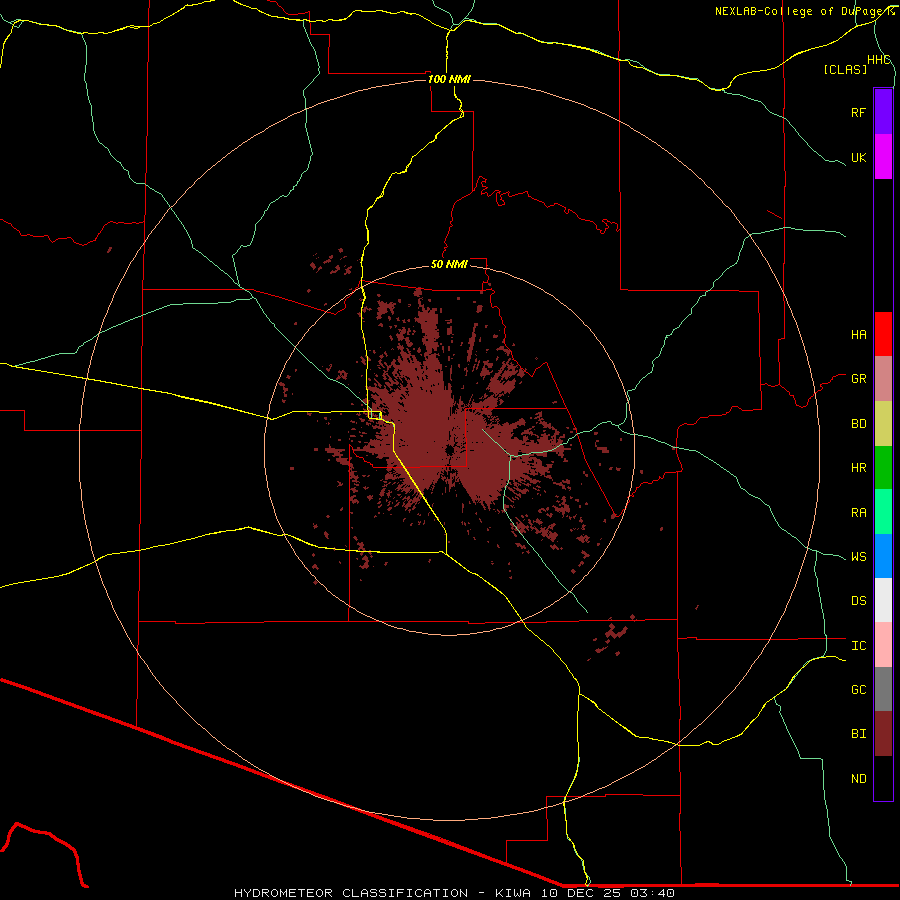Click the WS blue legend swatch
This screenshot has width=900, height=900.
(x=883, y=556)
